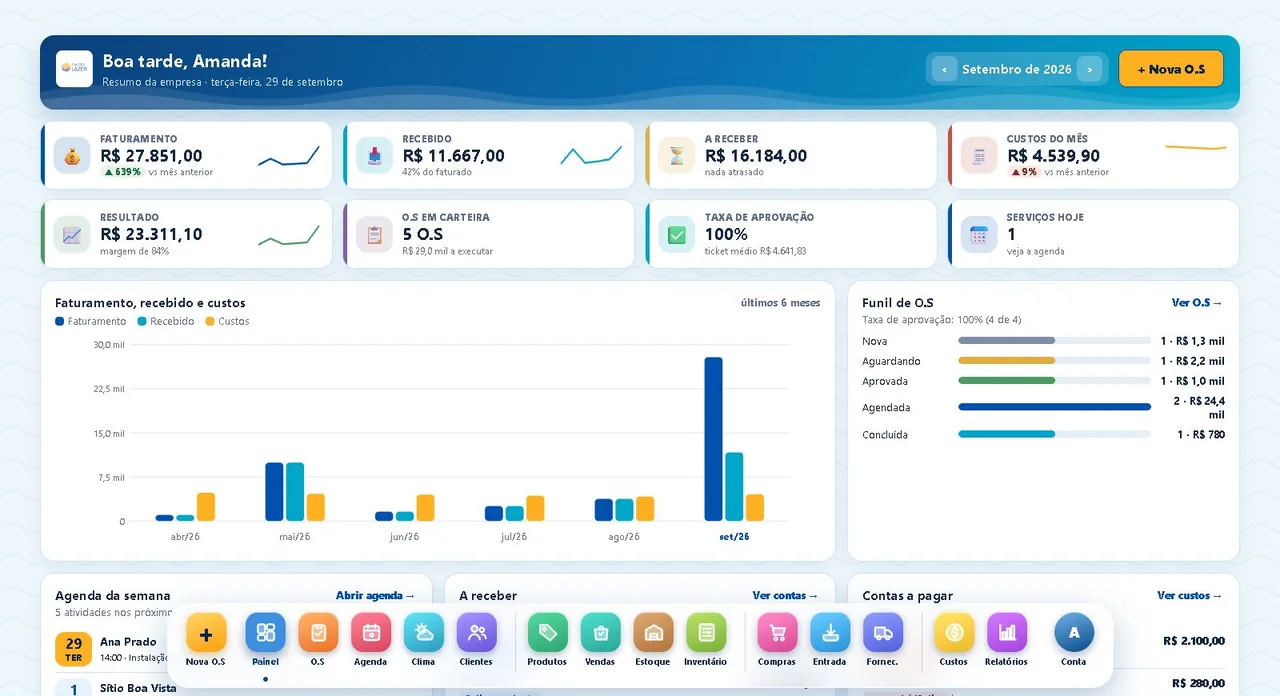Go to previous month arrow
The height and width of the screenshot is (696, 1280).
(x=944, y=69)
